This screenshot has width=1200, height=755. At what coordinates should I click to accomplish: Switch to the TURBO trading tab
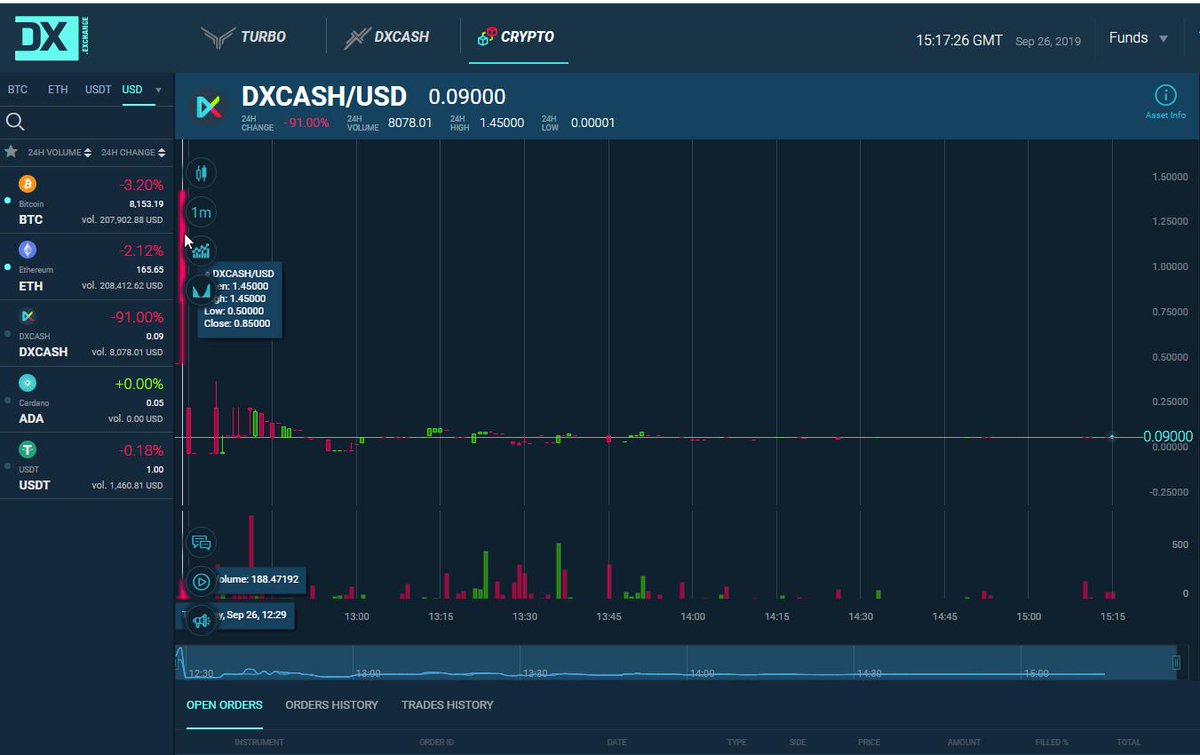[x=247, y=36]
